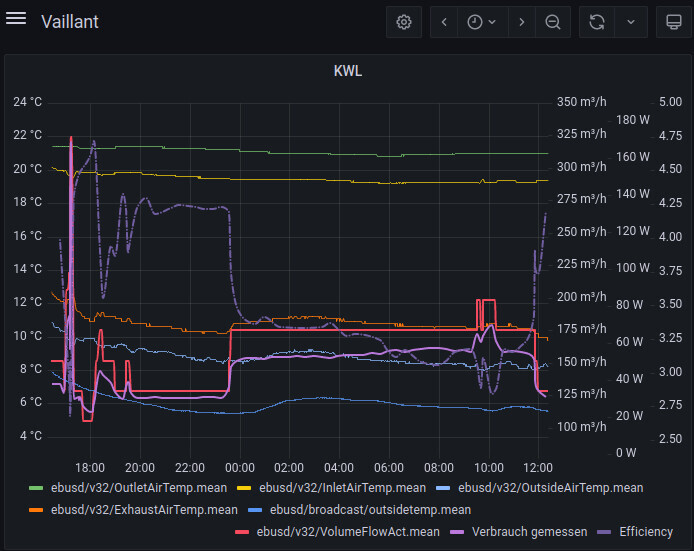Shift time range forward

coord(521,22)
